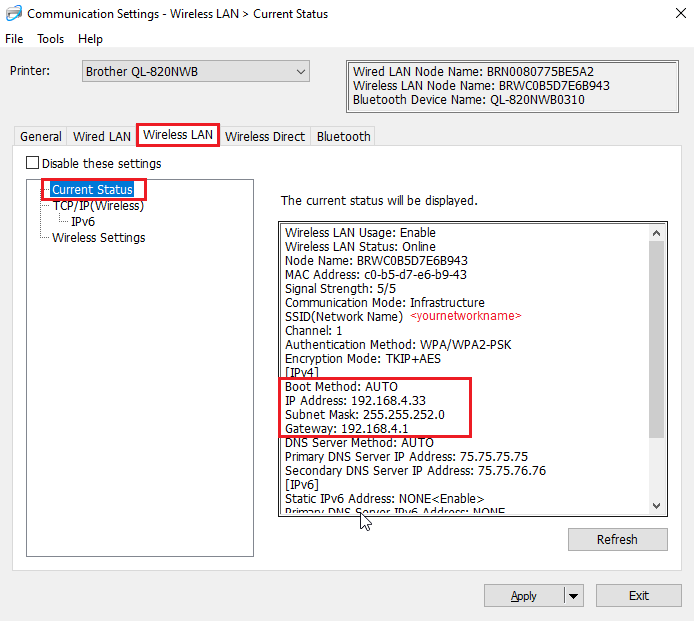Image resolution: width=694 pixels, height=621 pixels.
Task: Click the Signal Strength: 5/5 line
Action: point(340,289)
